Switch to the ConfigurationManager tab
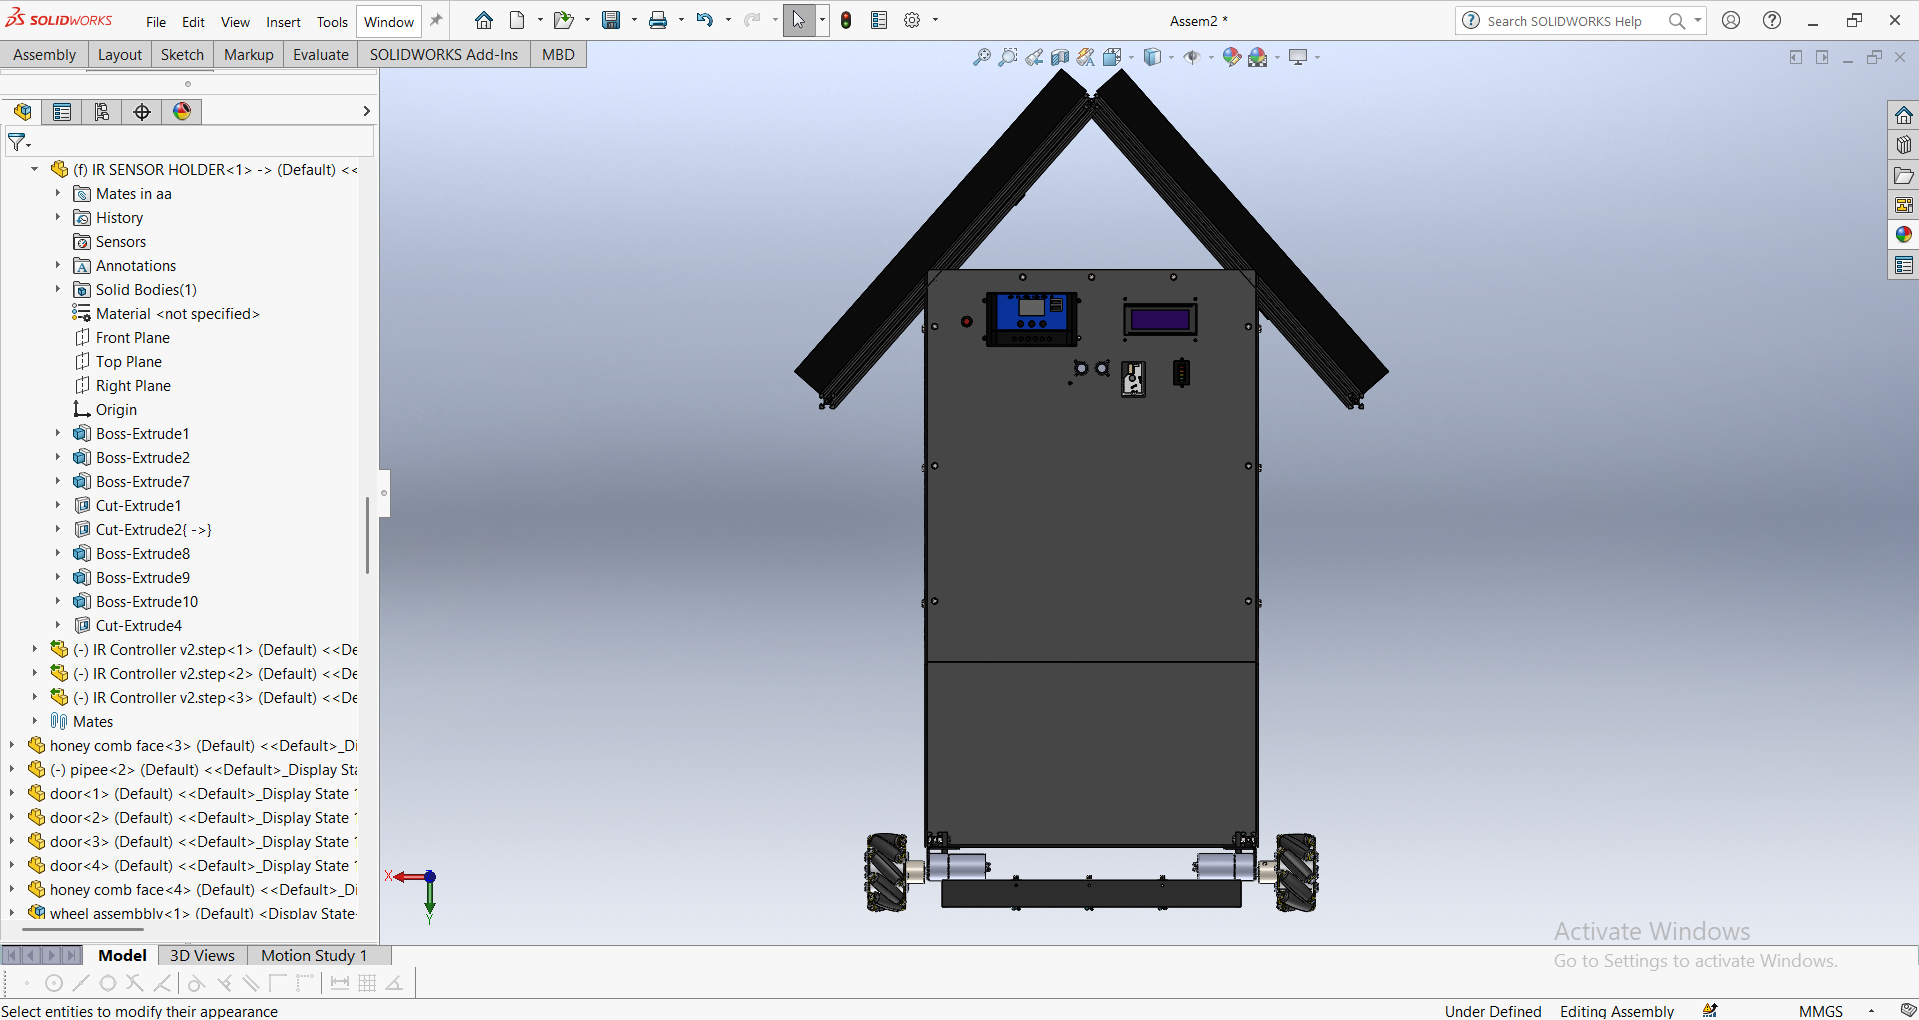 click(102, 112)
